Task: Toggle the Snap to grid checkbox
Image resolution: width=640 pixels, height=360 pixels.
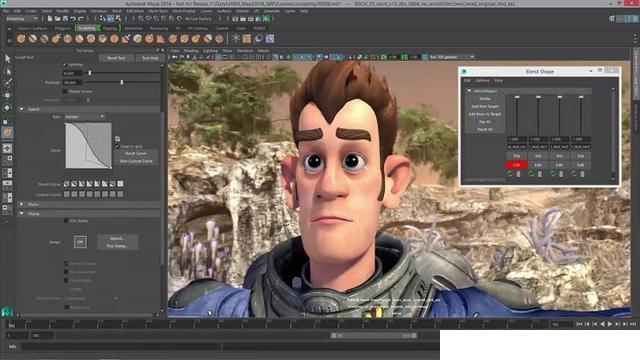Action: pos(117,146)
